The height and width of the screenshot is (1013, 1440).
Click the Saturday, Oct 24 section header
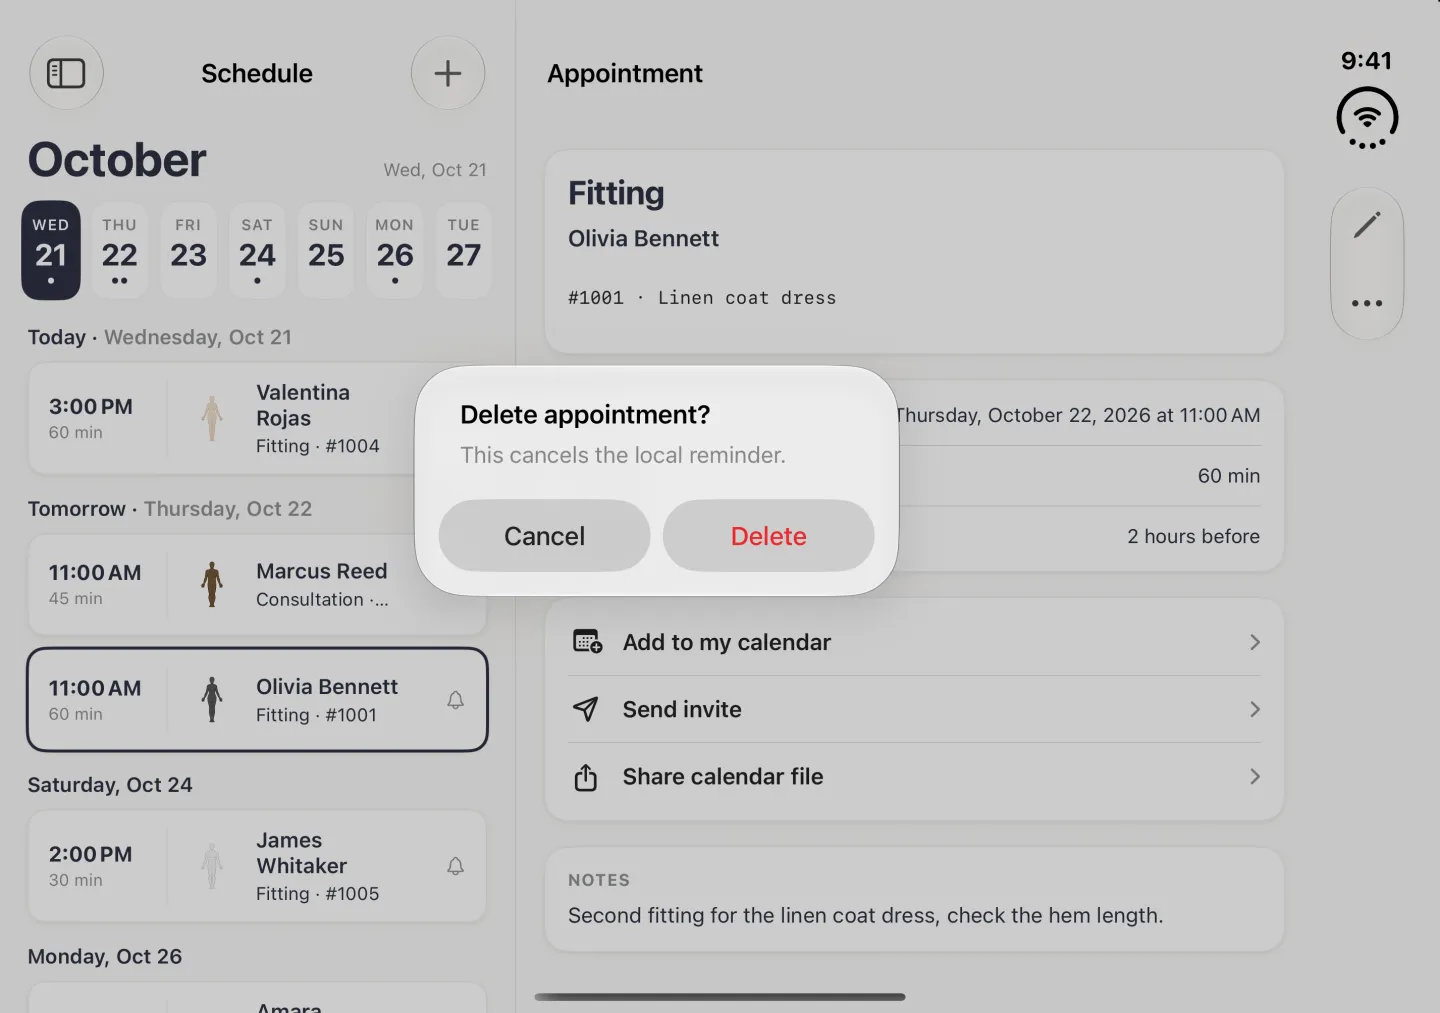pos(110,785)
